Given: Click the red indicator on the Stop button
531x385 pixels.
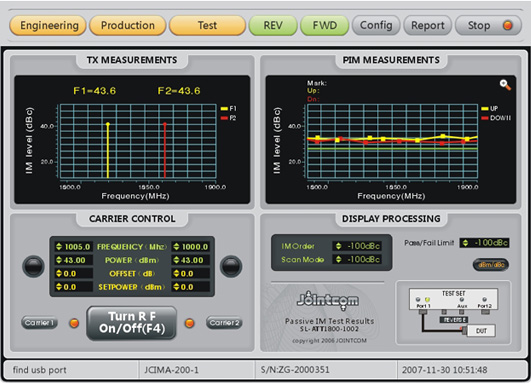Looking at the screenshot, I should [507, 25].
